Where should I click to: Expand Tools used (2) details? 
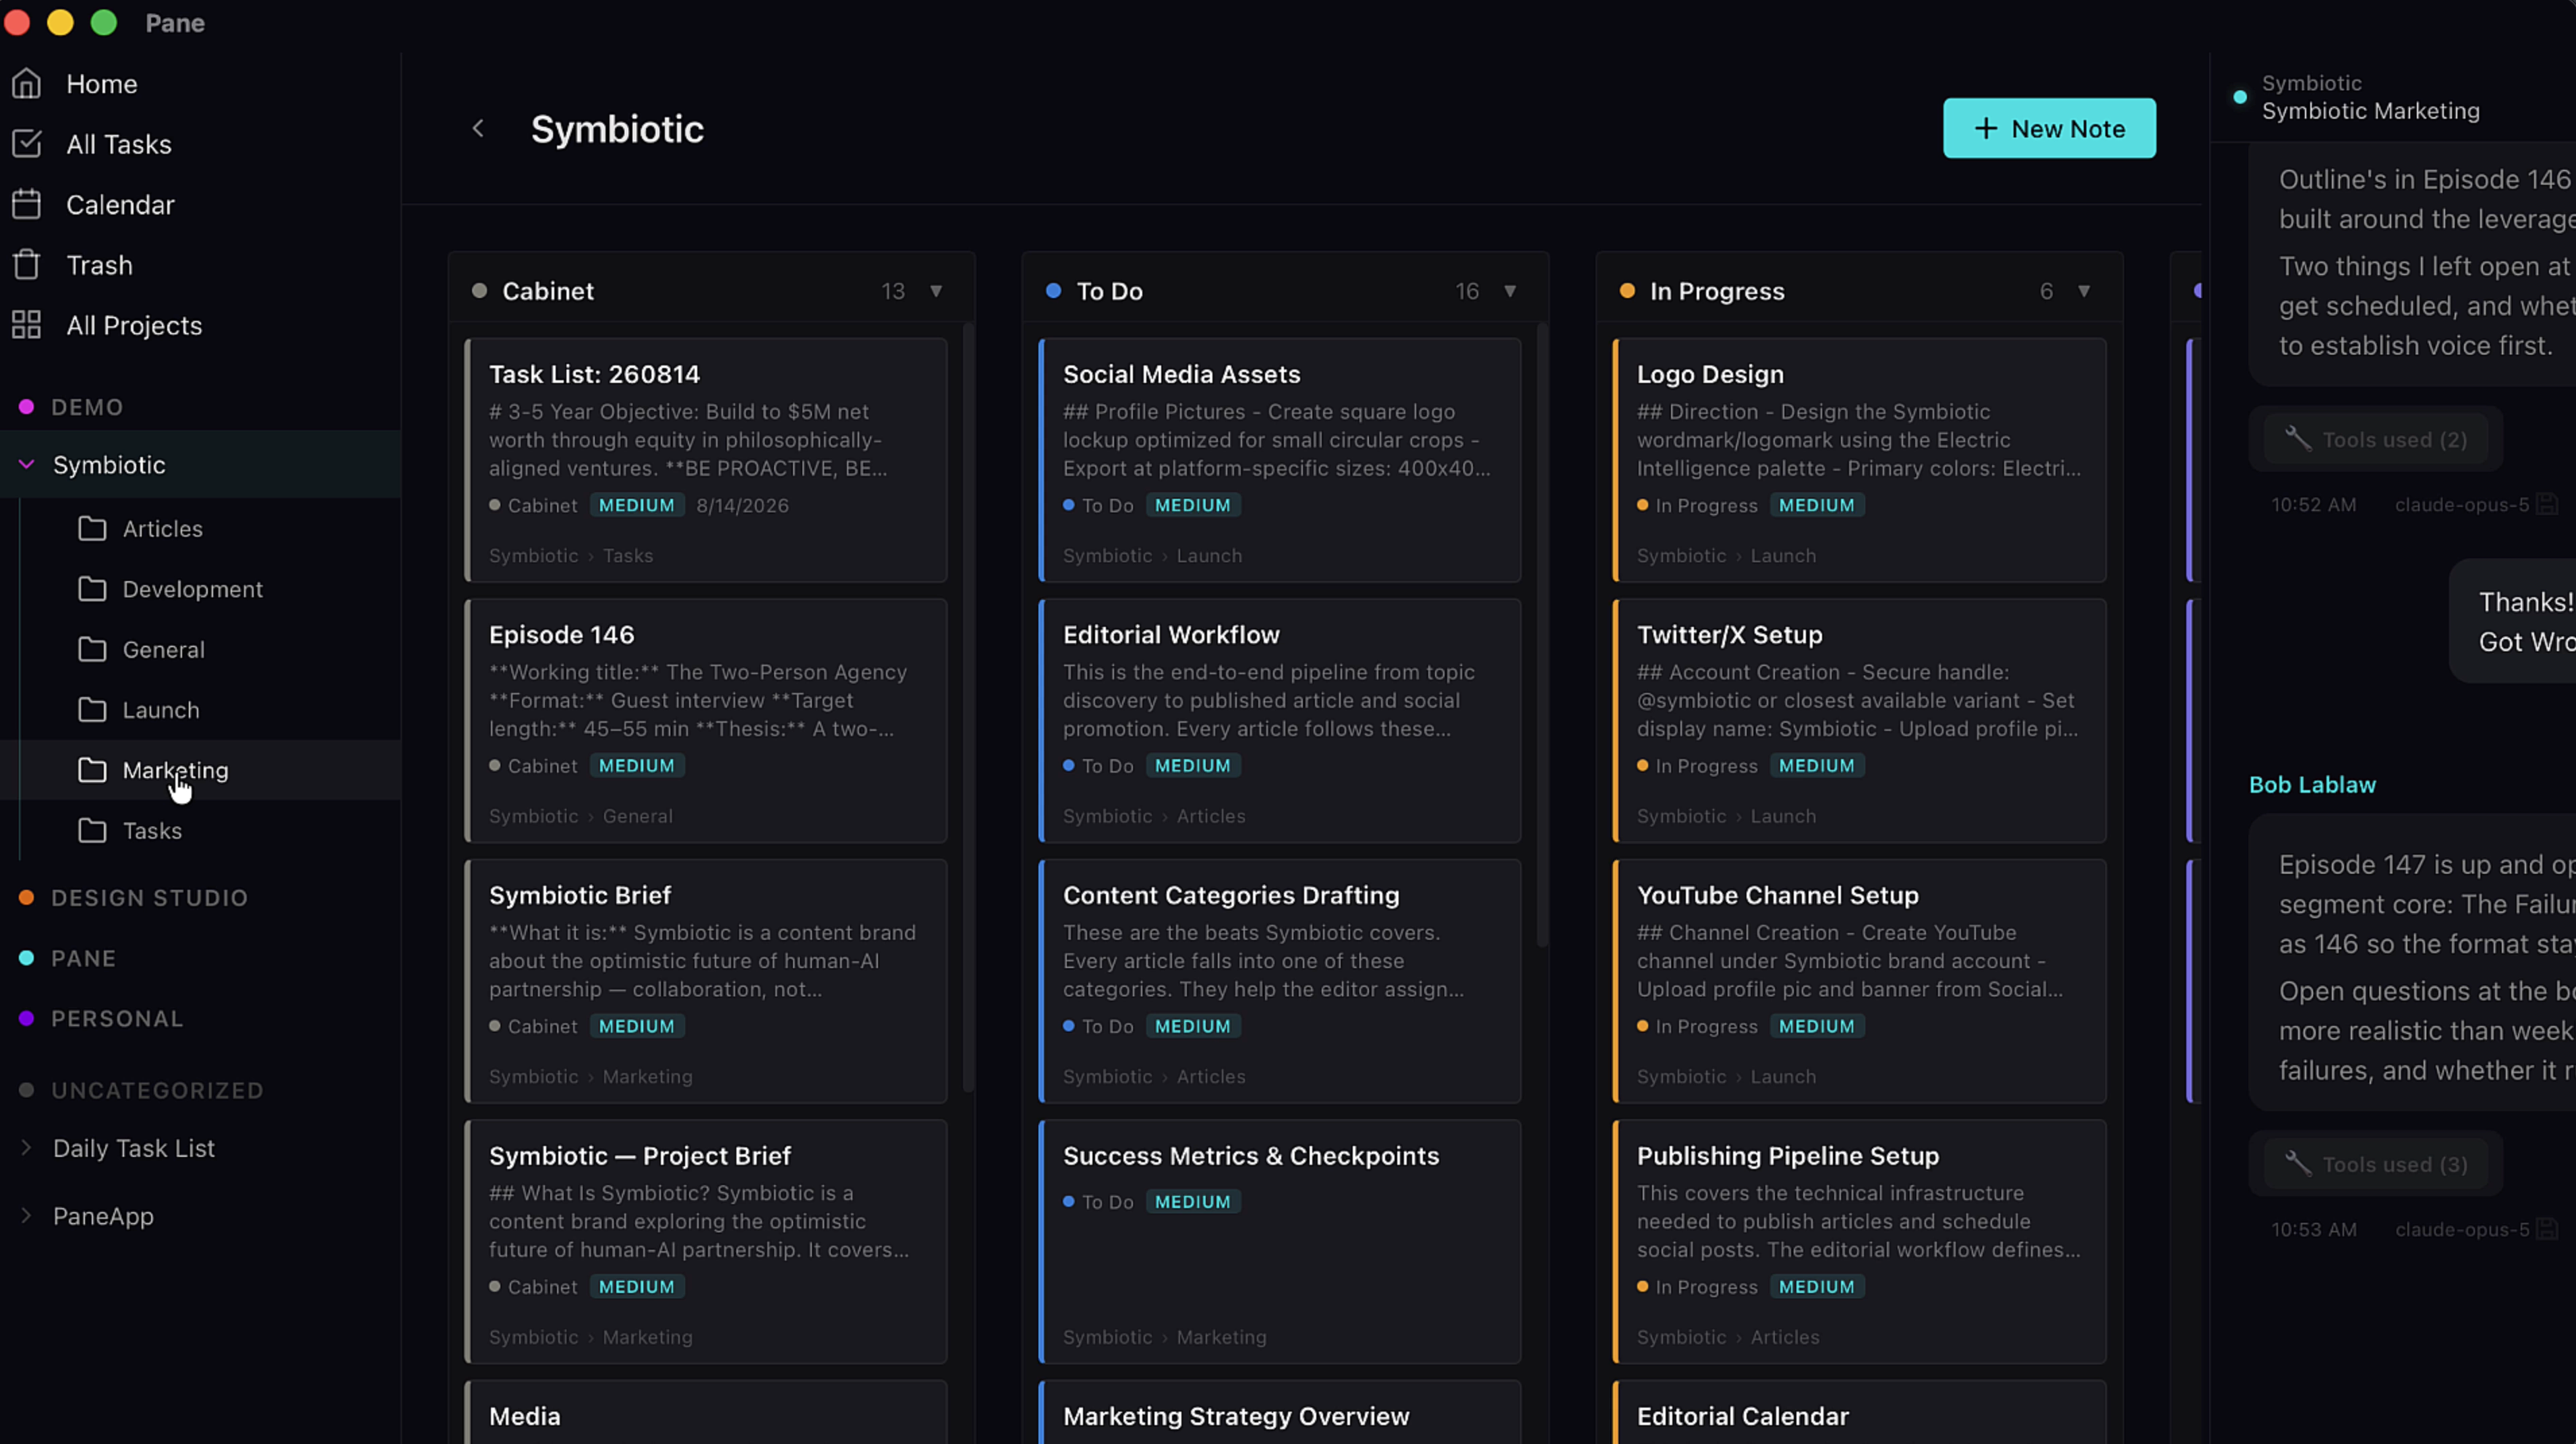(2375, 439)
